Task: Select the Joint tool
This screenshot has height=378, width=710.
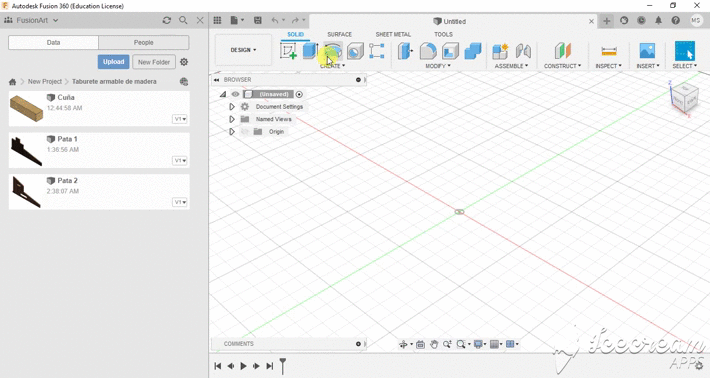Action: [x=523, y=51]
